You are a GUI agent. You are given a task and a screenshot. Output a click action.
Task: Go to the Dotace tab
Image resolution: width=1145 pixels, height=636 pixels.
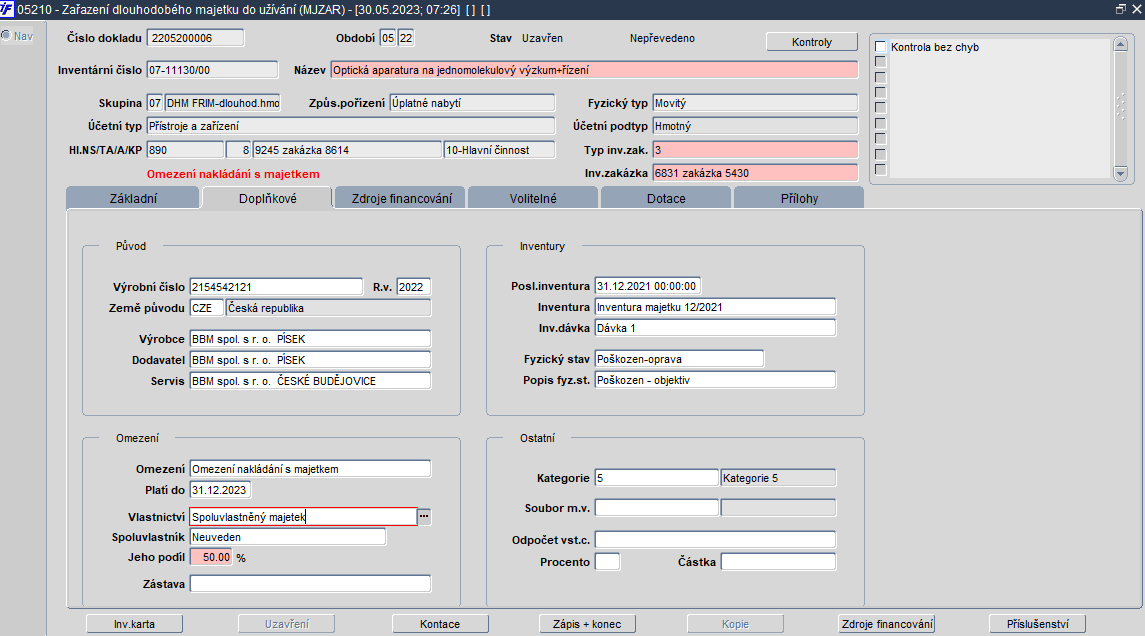coord(666,198)
